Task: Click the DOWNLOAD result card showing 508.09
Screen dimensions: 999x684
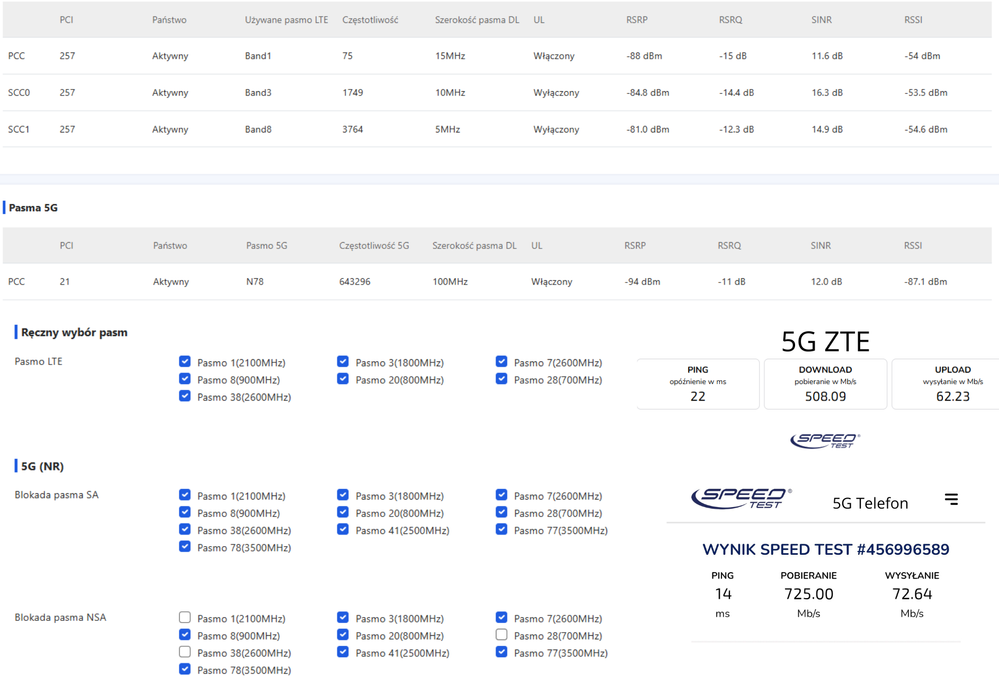Action: coord(825,384)
